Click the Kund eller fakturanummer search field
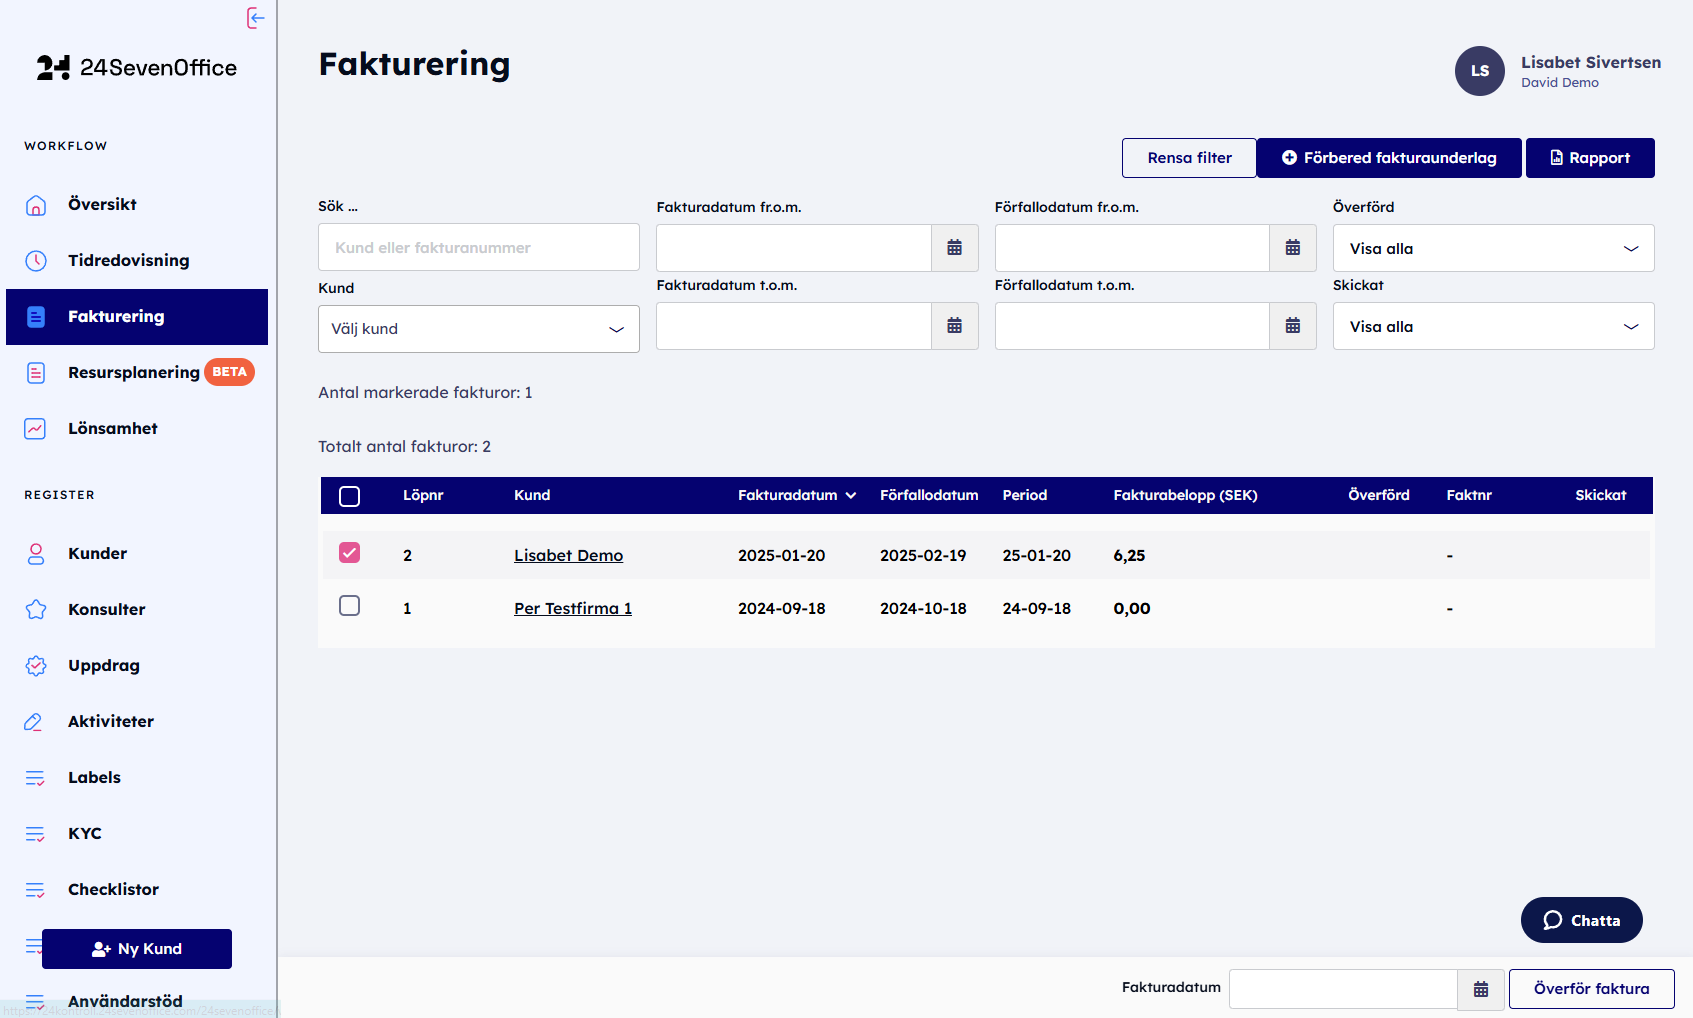1693x1018 pixels. 478,248
